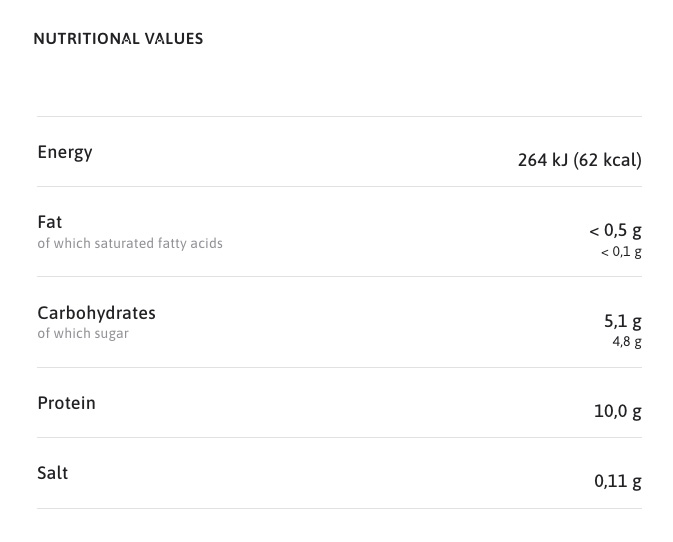Click the Salt row label
This screenshot has height=542, width=673.
tap(52, 473)
